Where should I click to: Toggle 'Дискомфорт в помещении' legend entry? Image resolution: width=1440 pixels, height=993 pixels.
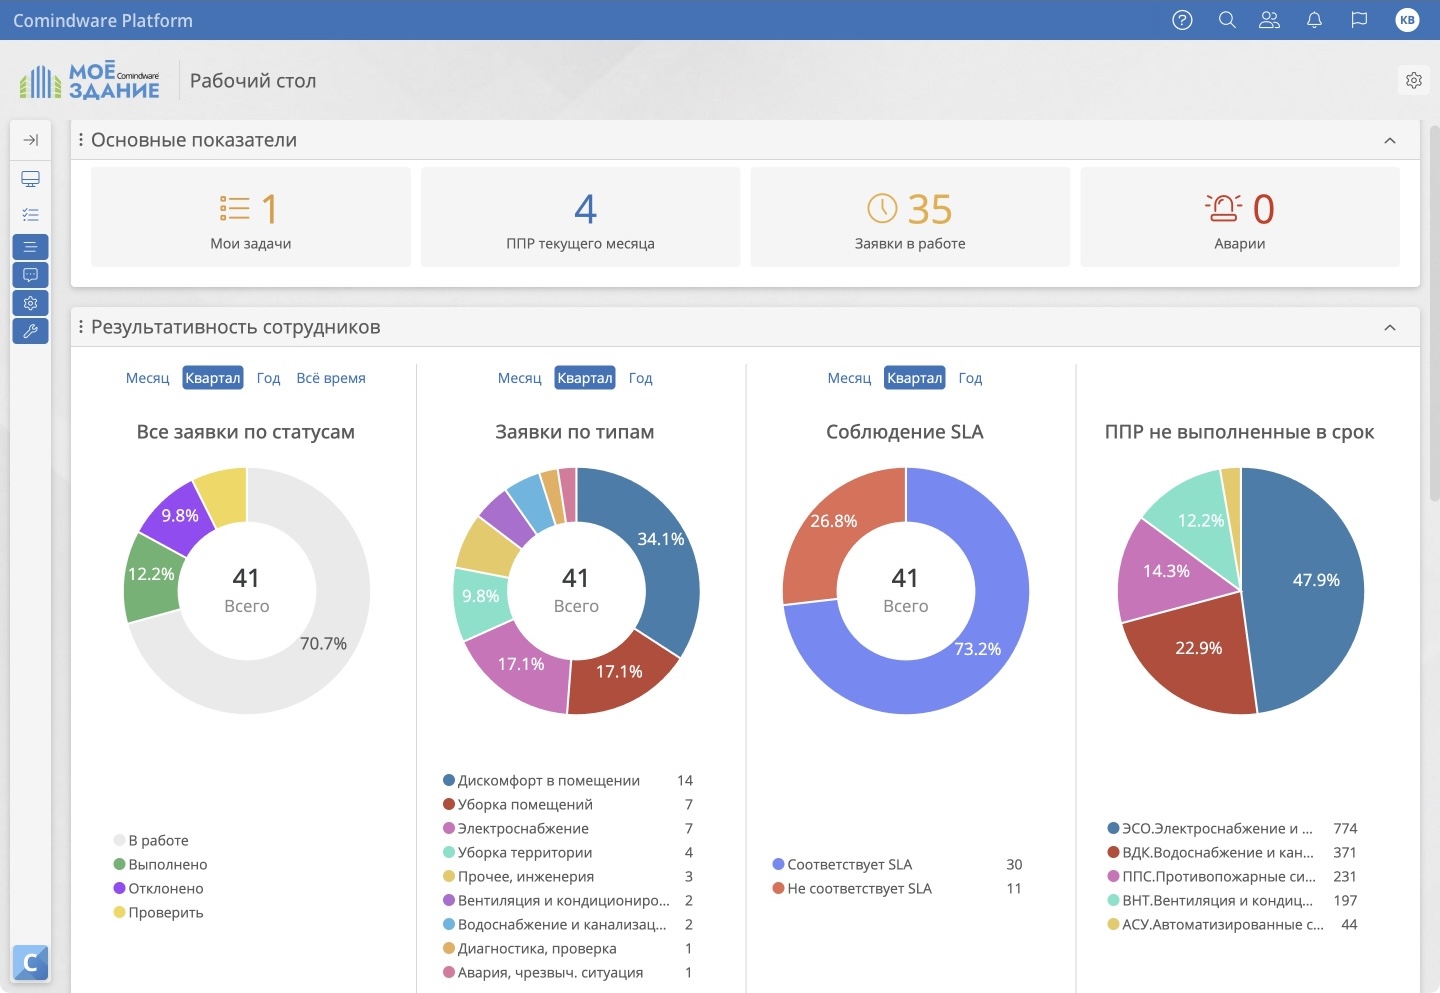click(547, 781)
